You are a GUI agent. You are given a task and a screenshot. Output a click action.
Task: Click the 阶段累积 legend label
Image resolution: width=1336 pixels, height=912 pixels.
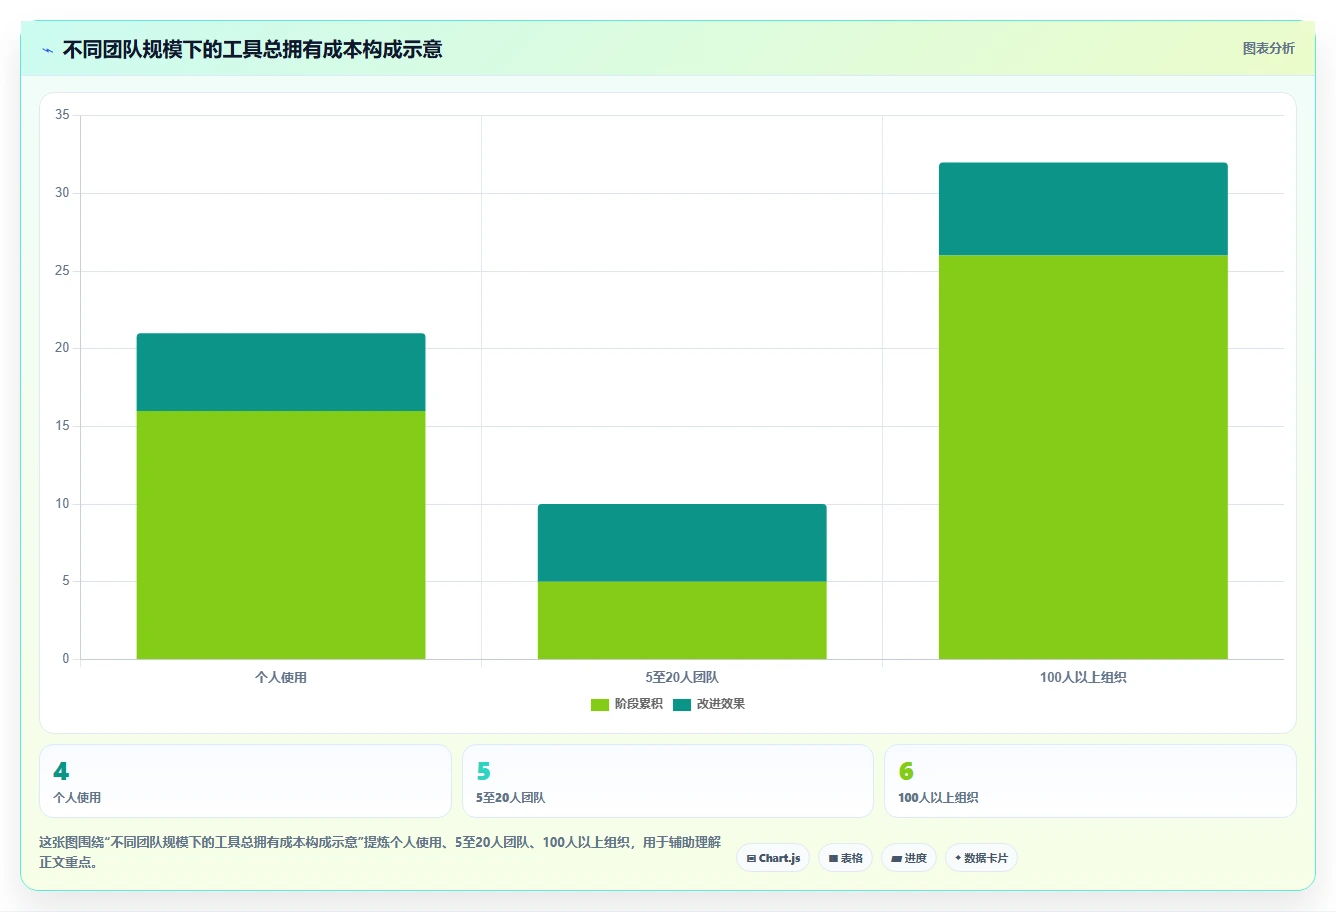click(x=639, y=704)
